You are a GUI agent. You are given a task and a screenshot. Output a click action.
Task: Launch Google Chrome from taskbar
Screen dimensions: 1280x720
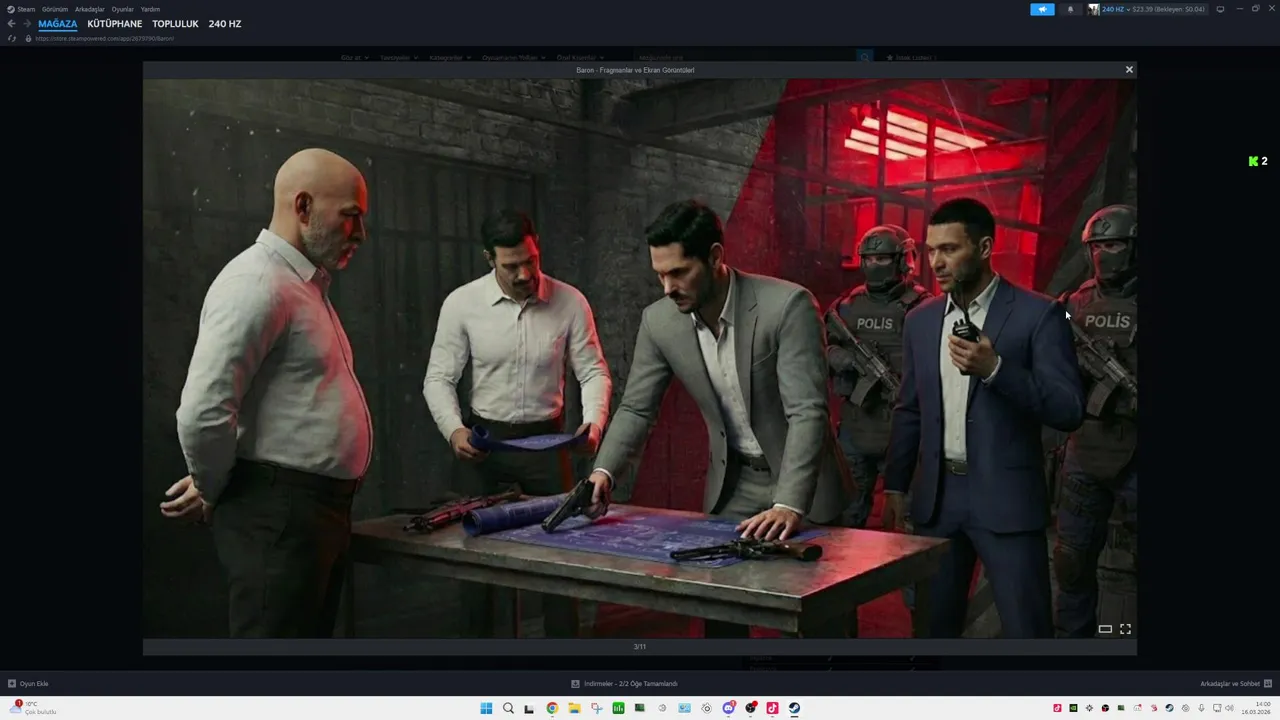click(x=552, y=708)
